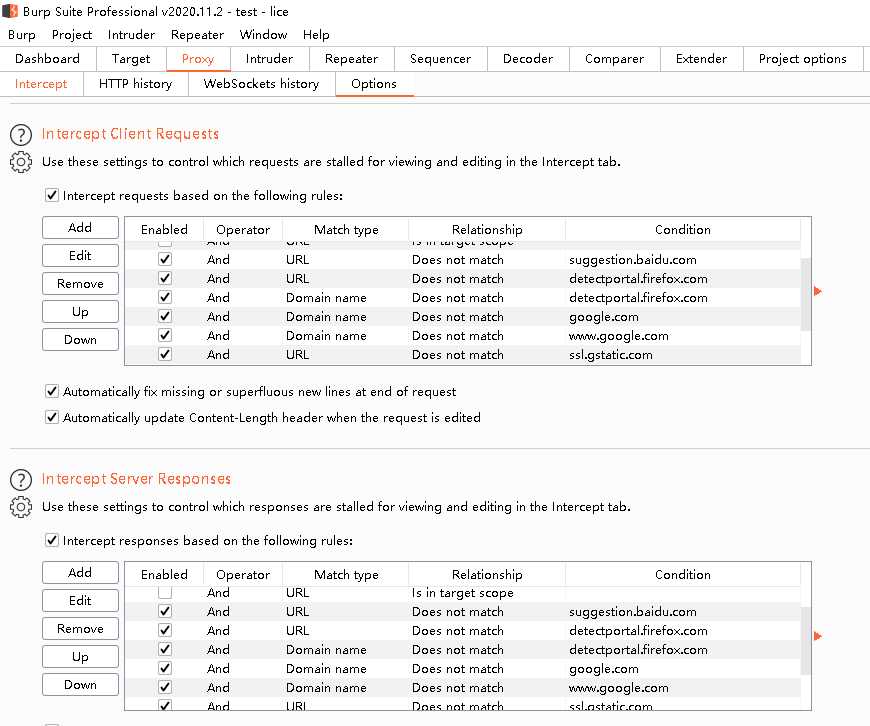Toggle 'Intercept requests based on the following rules'
The width and height of the screenshot is (870, 726).
52,195
